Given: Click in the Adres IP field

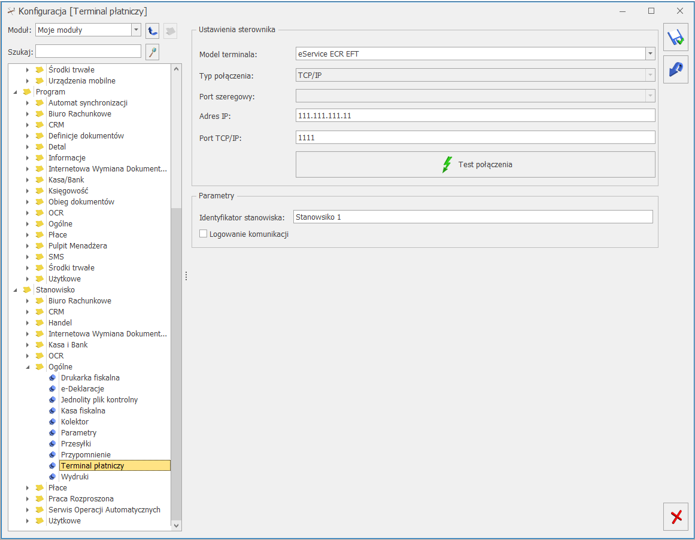Looking at the screenshot, I should click(475, 116).
